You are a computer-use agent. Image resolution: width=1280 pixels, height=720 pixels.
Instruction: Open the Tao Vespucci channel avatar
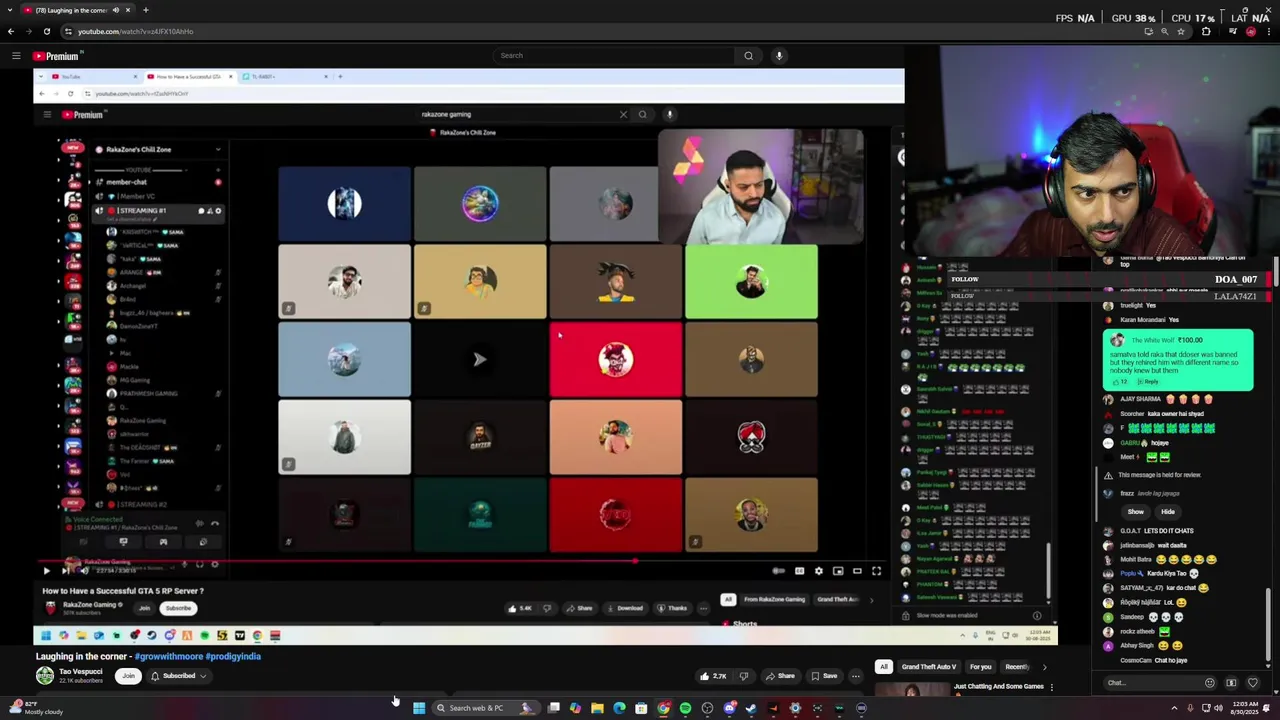tap(45, 676)
